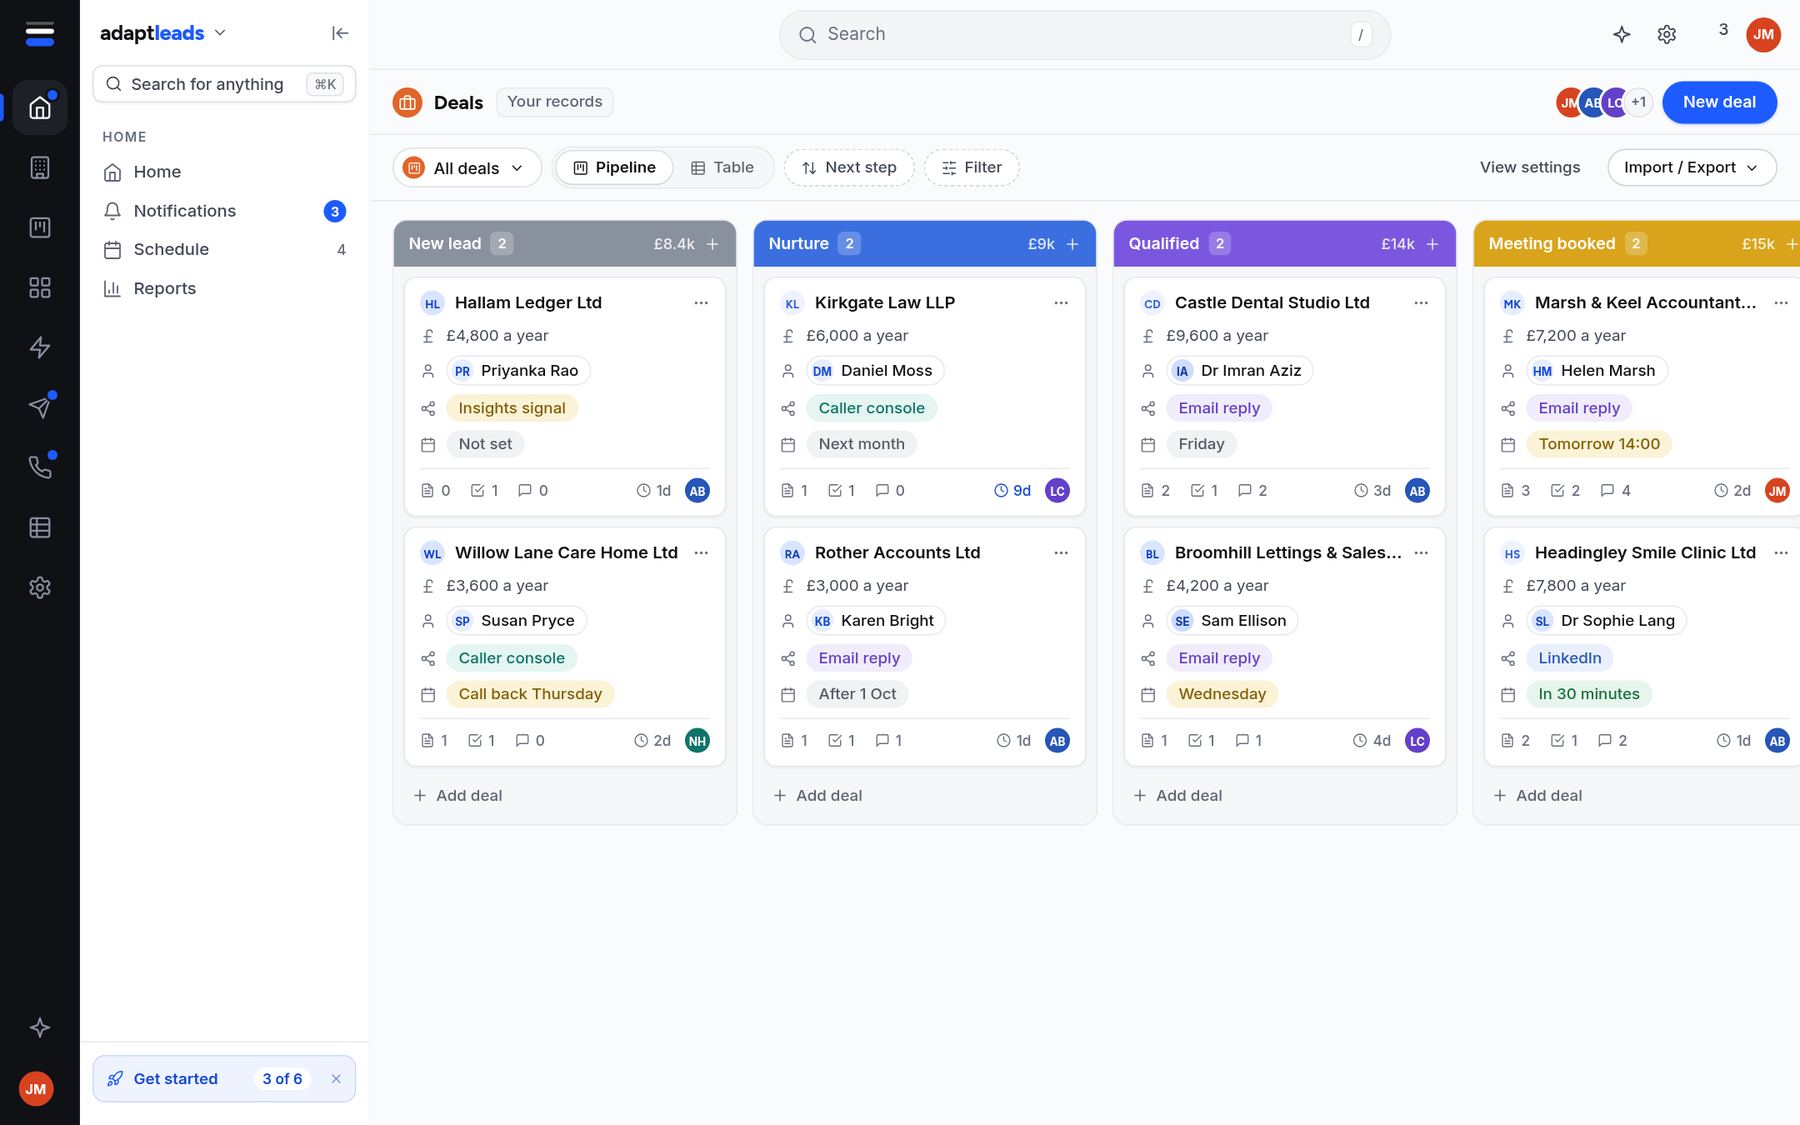Open the lightning bolt automations icon
This screenshot has height=1125, width=1800.
pyautogui.click(x=40, y=348)
